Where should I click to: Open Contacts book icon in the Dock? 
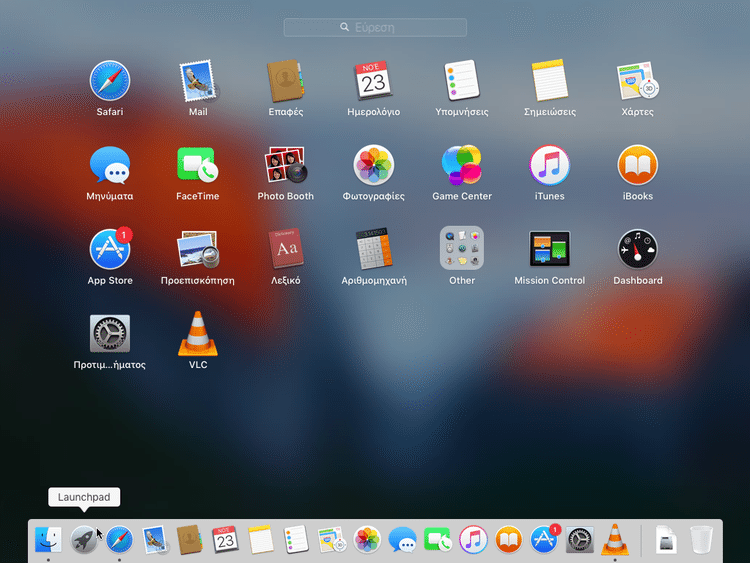coord(189,539)
